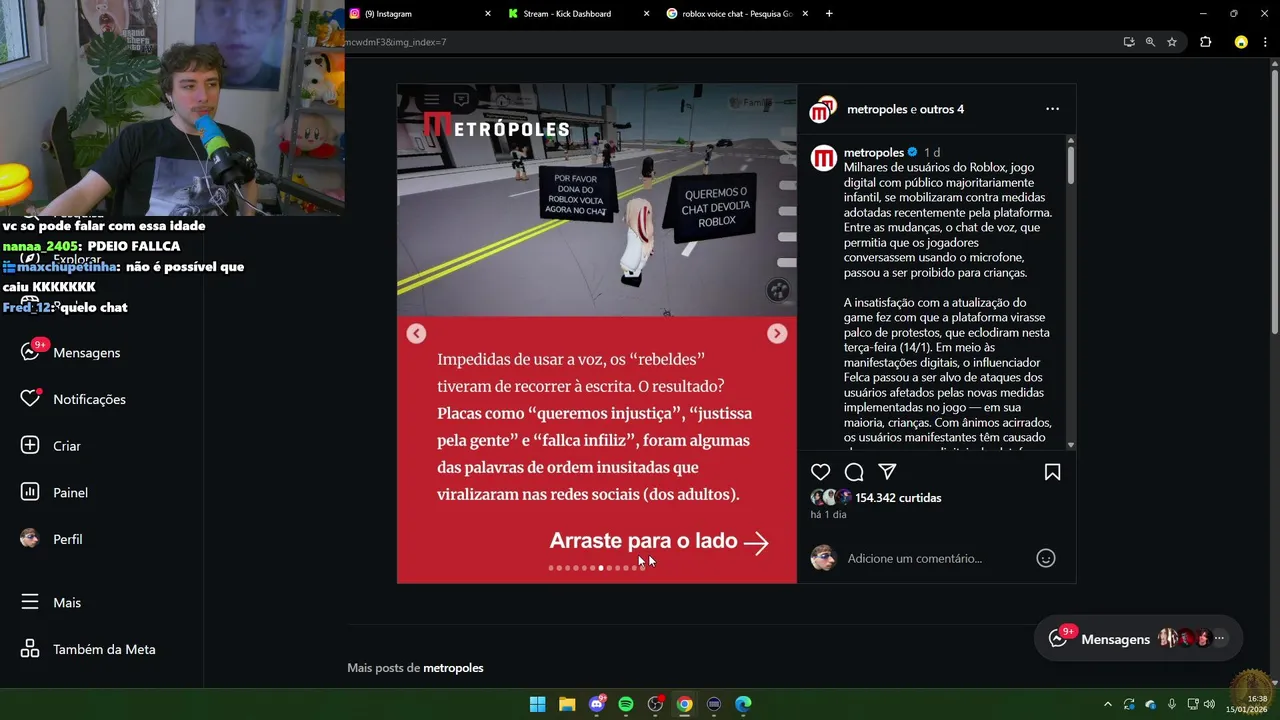Open Mensagens in the Instagram sidebar
This screenshot has height=720, width=1280.
[x=70, y=352]
